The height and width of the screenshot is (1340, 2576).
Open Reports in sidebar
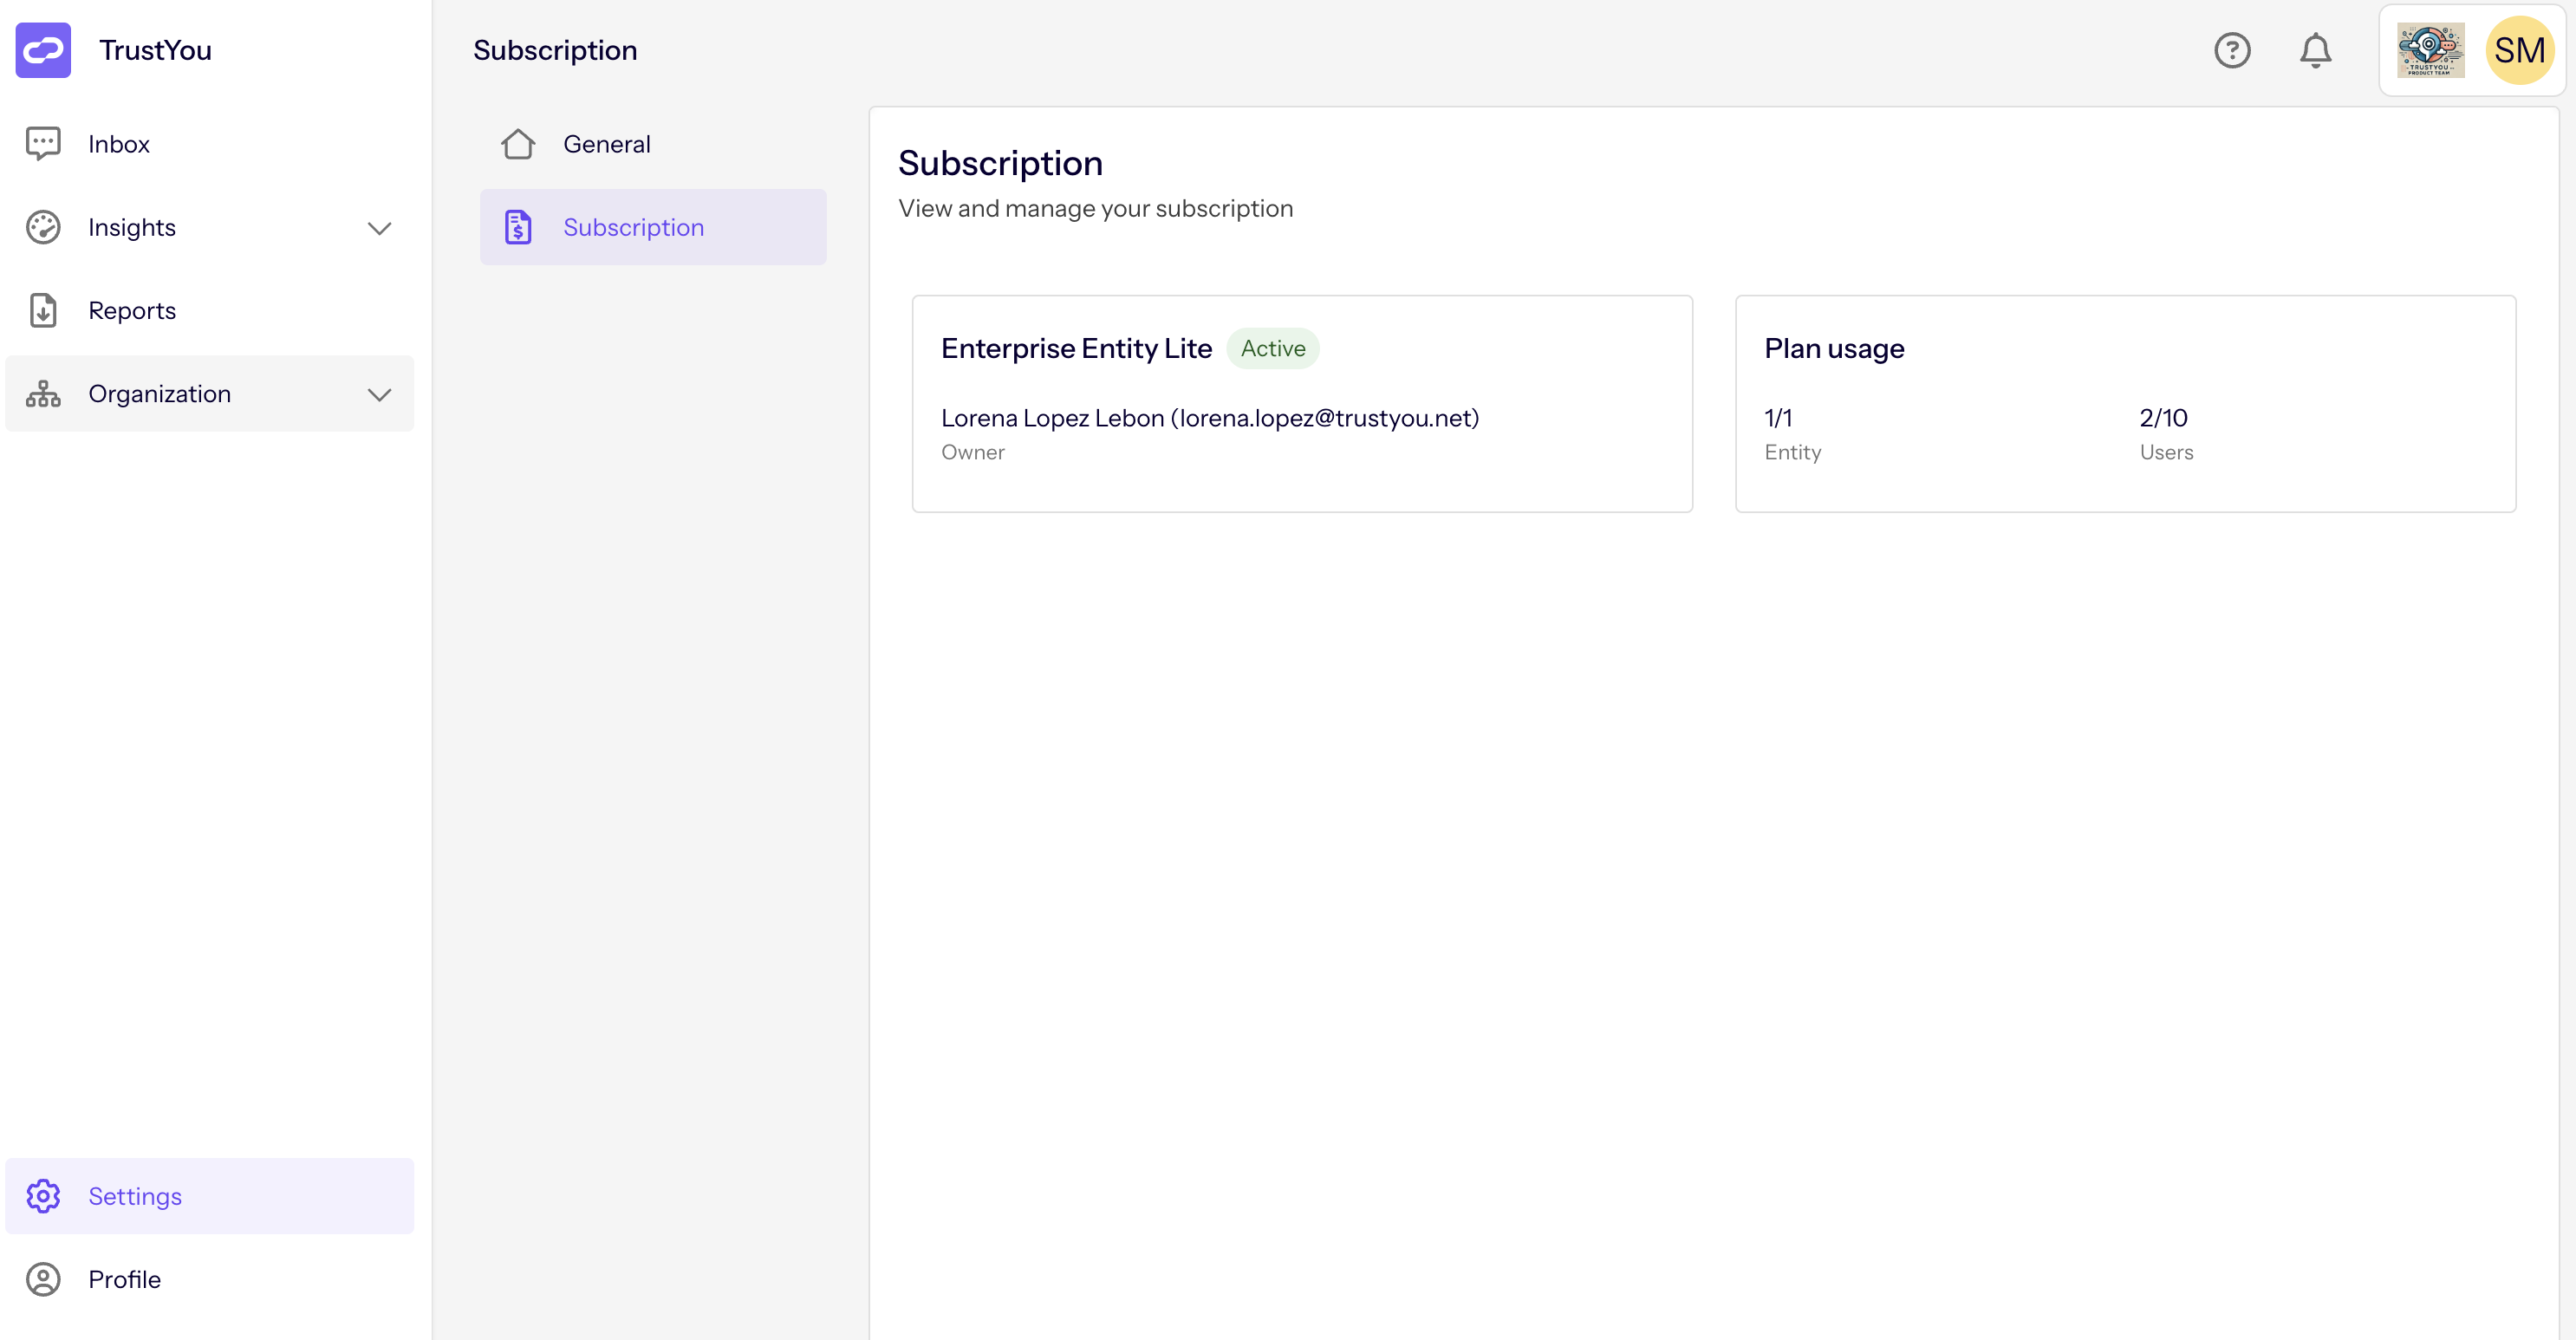pyautogui.click(x=209, y=310)
